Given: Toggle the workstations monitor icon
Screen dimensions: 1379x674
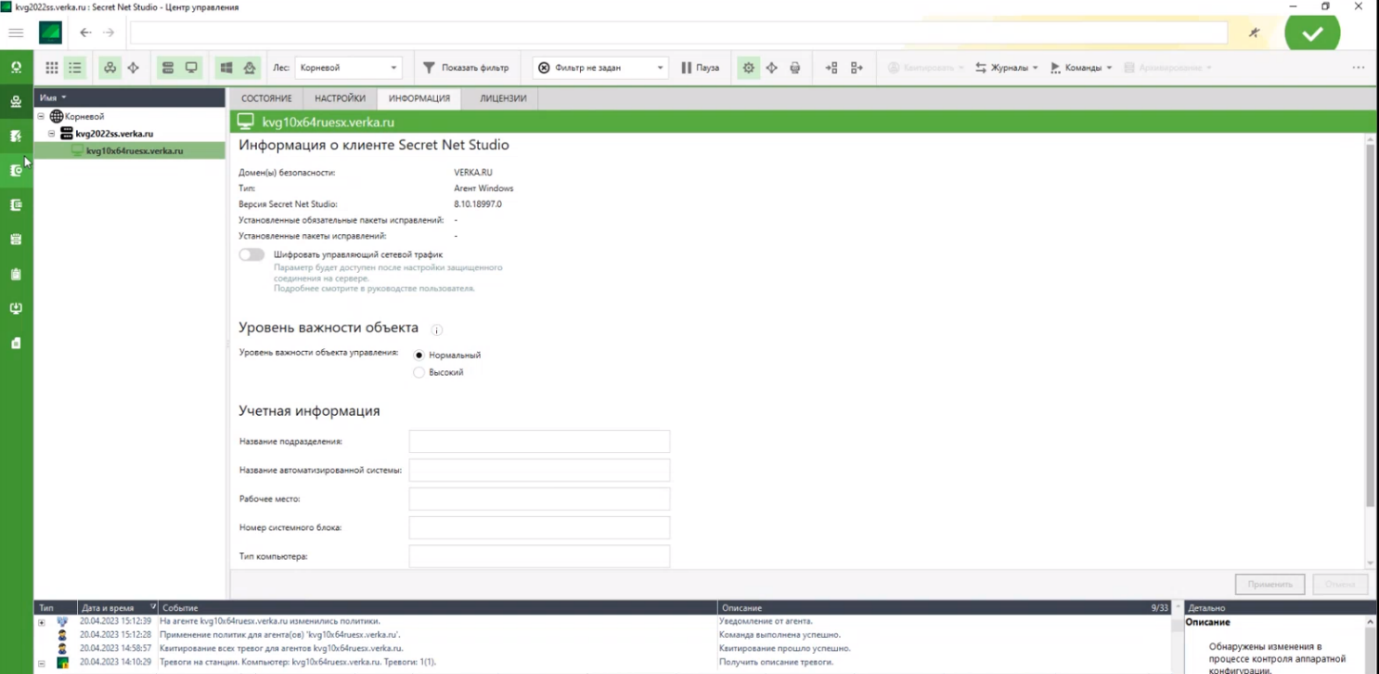Looking at the screenshot, I should [x=191, y=68].
